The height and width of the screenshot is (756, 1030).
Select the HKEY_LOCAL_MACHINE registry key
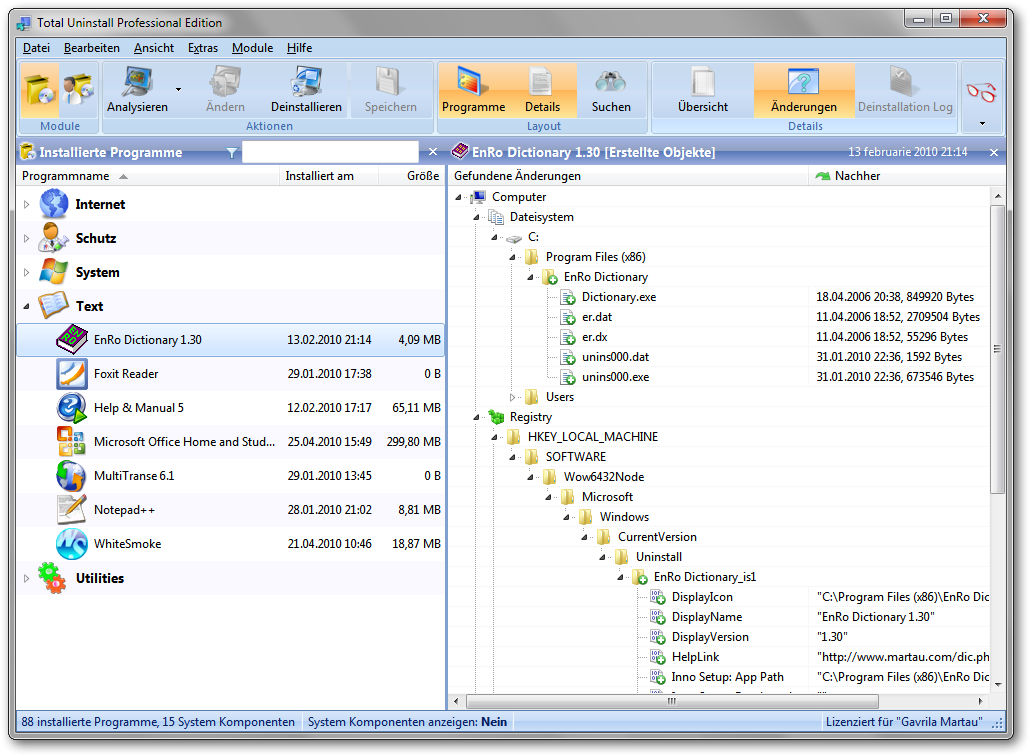[593, 437]
